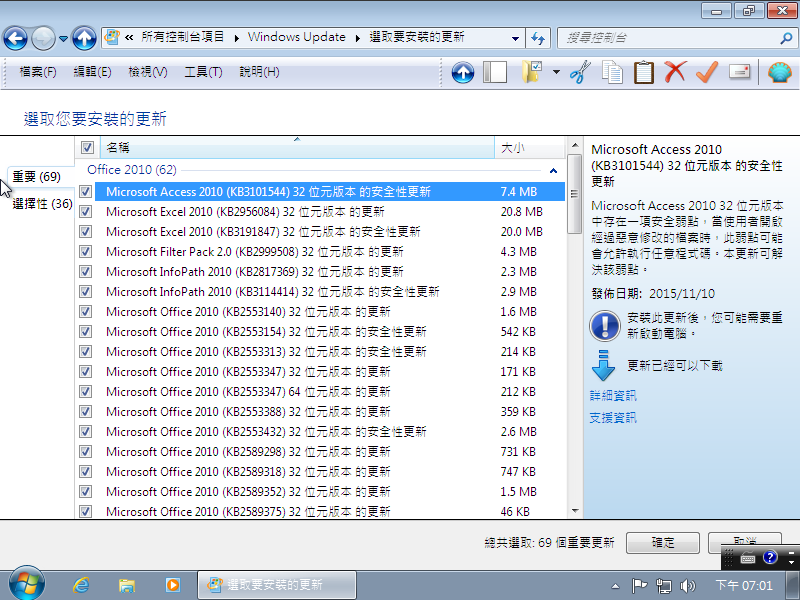The height and width of the screenshot is (600, 800).
Task: Select taskbar window 選取要安裝的更新
Action: point(277,585)
